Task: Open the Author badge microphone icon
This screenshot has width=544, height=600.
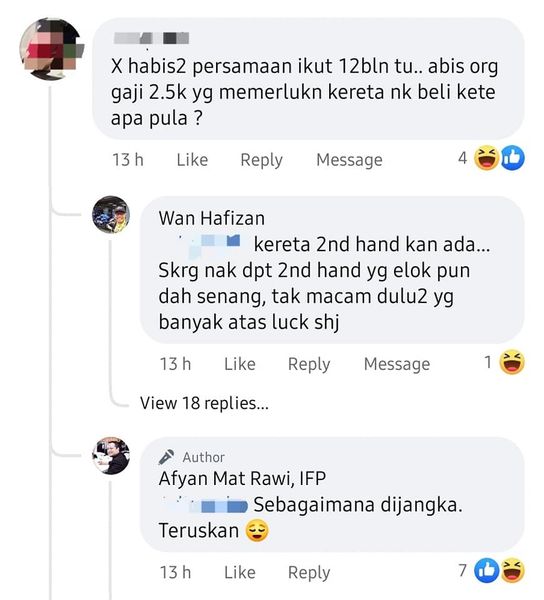Action: [x=166, y=457]
